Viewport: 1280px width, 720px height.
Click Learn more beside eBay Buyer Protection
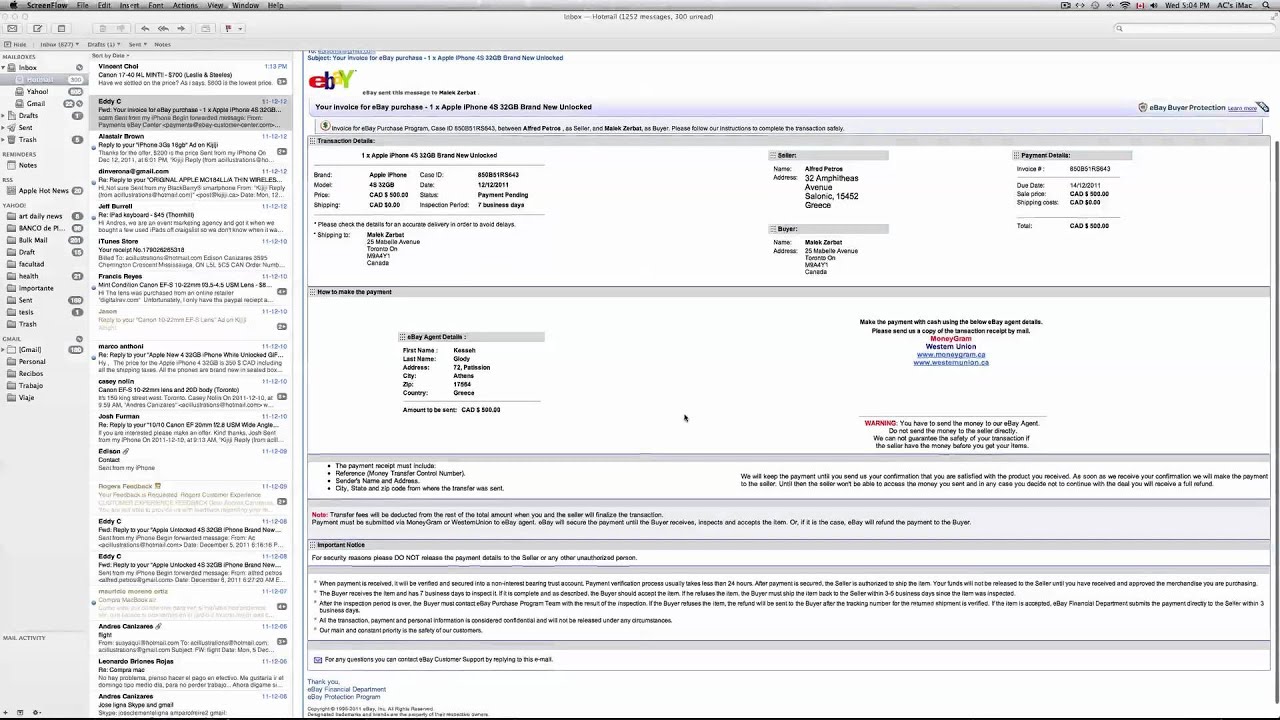[1242, 108]
